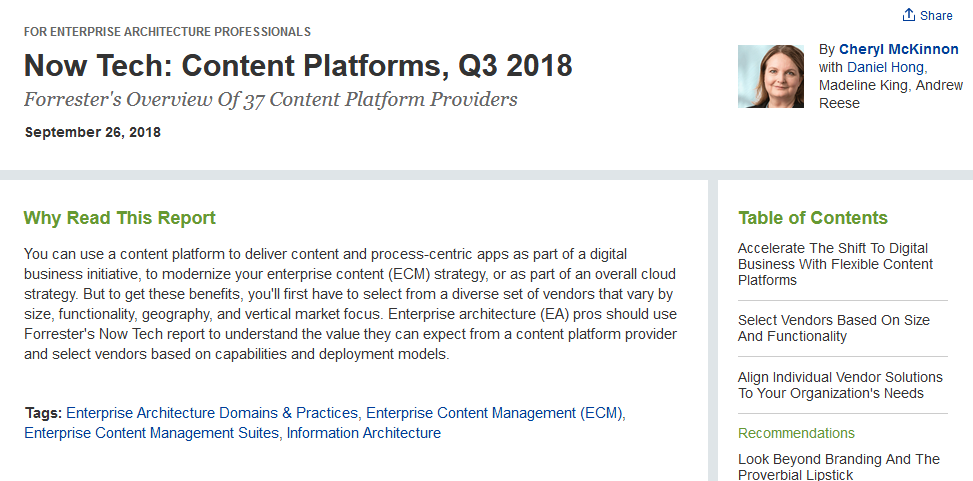Jump to Align Individual Vendor Solutions section
This screenshot has height=481, width=973.
click(x=840, y=385)
